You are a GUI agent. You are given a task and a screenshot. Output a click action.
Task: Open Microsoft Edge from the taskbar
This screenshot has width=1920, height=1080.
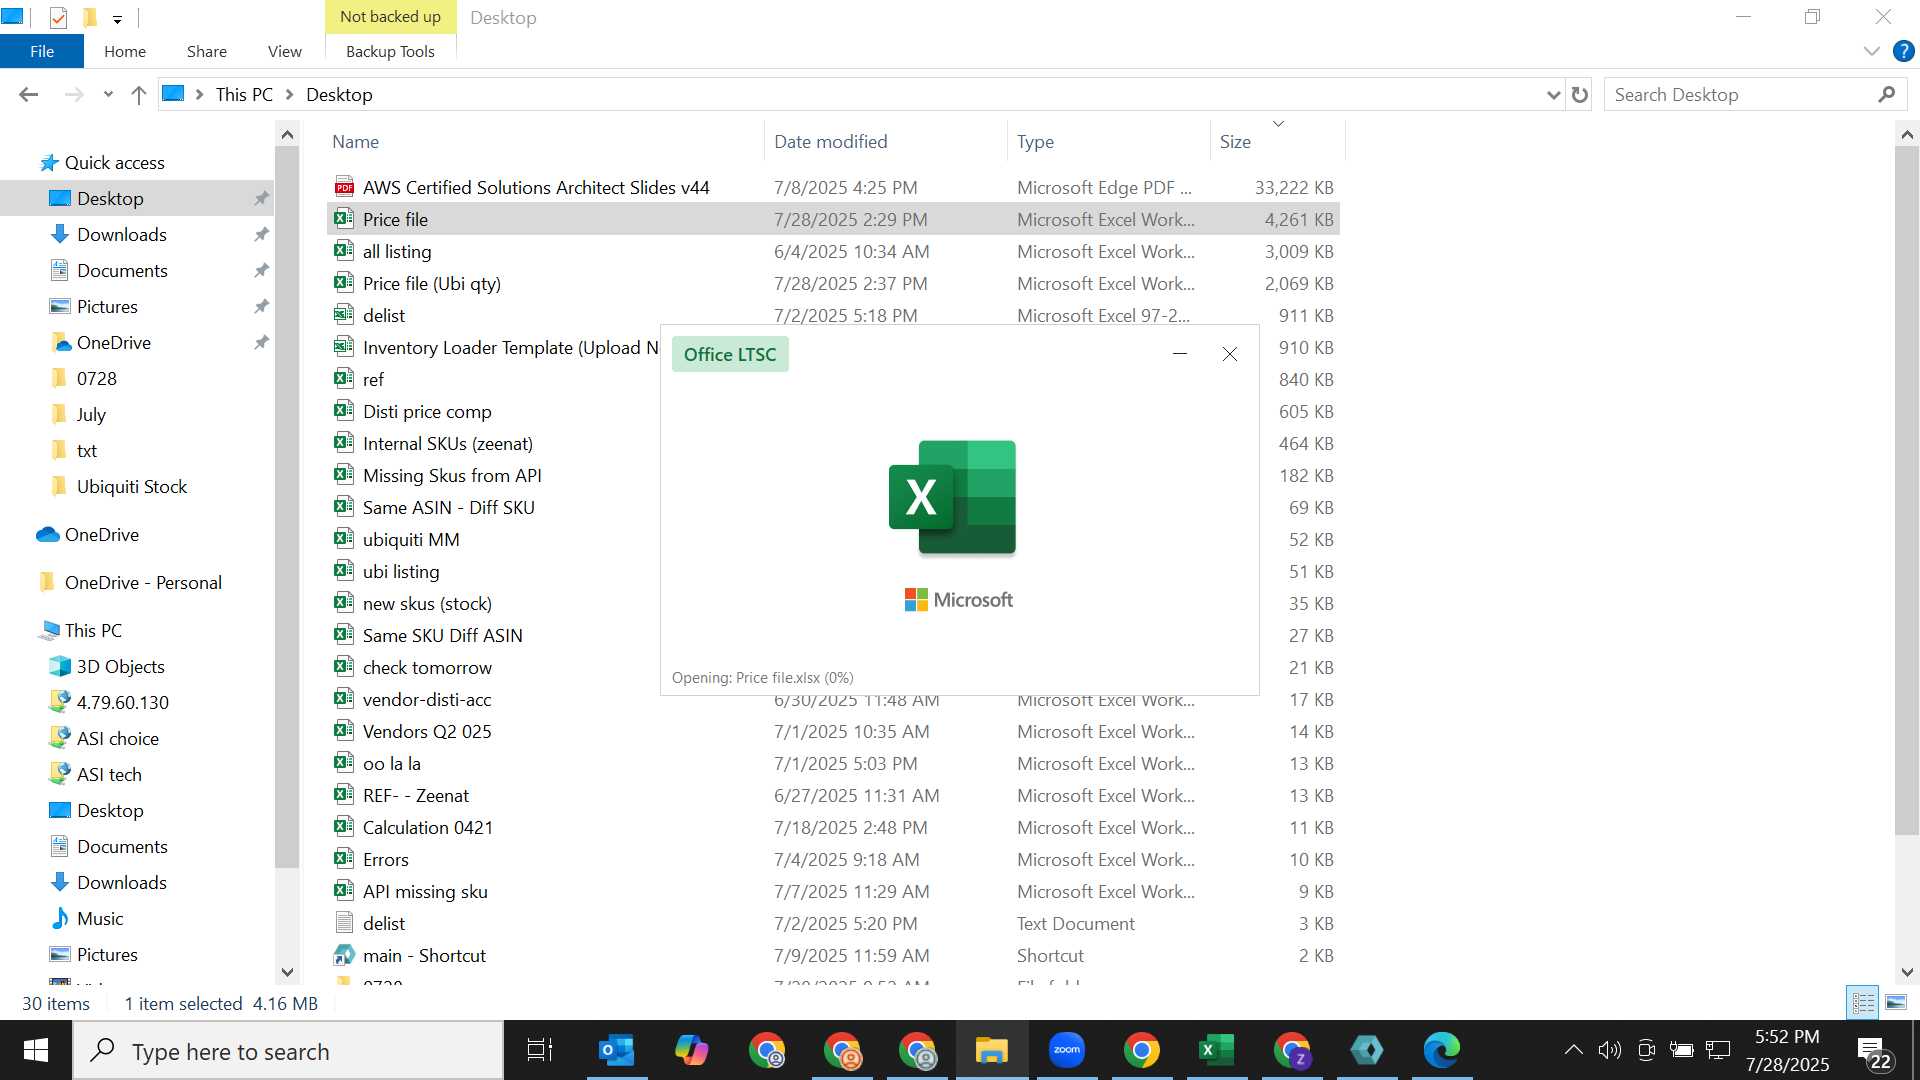[x=1442, y=1051]
